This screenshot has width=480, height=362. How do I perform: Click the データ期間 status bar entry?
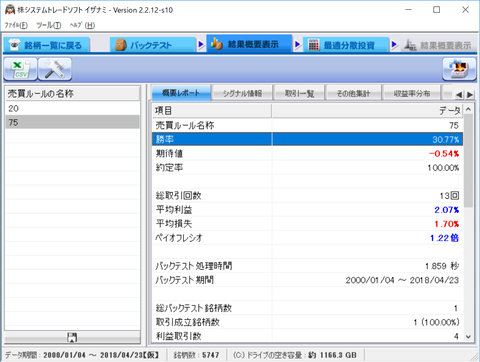tap(82, 355)
